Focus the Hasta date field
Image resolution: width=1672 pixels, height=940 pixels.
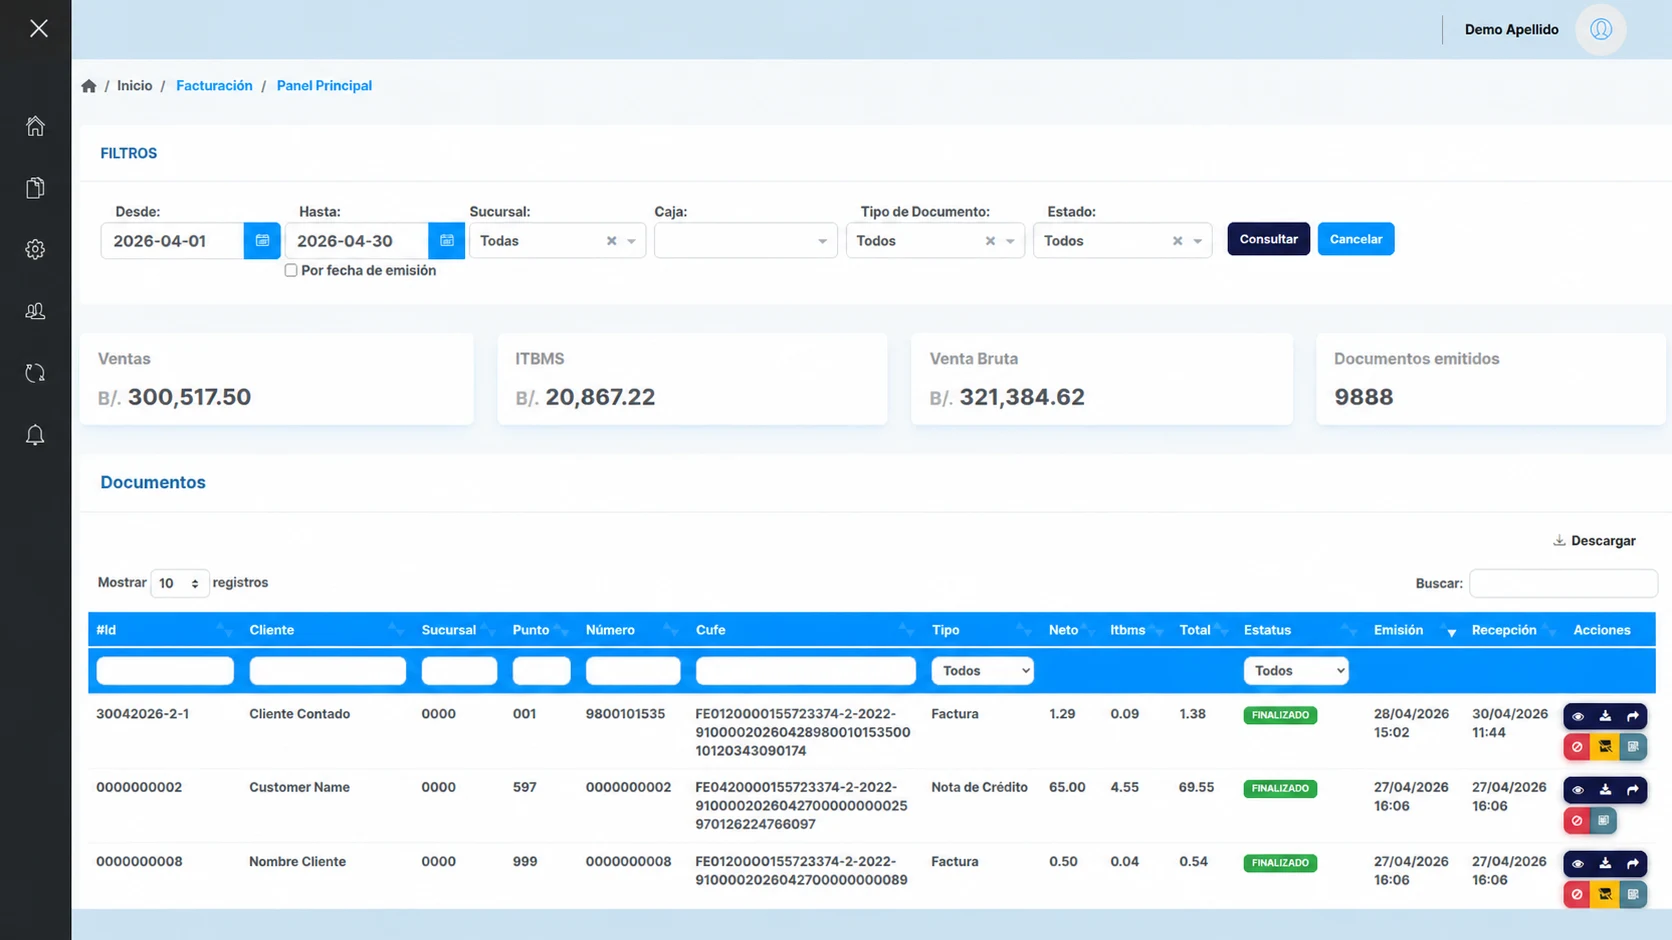coord(356,241)
